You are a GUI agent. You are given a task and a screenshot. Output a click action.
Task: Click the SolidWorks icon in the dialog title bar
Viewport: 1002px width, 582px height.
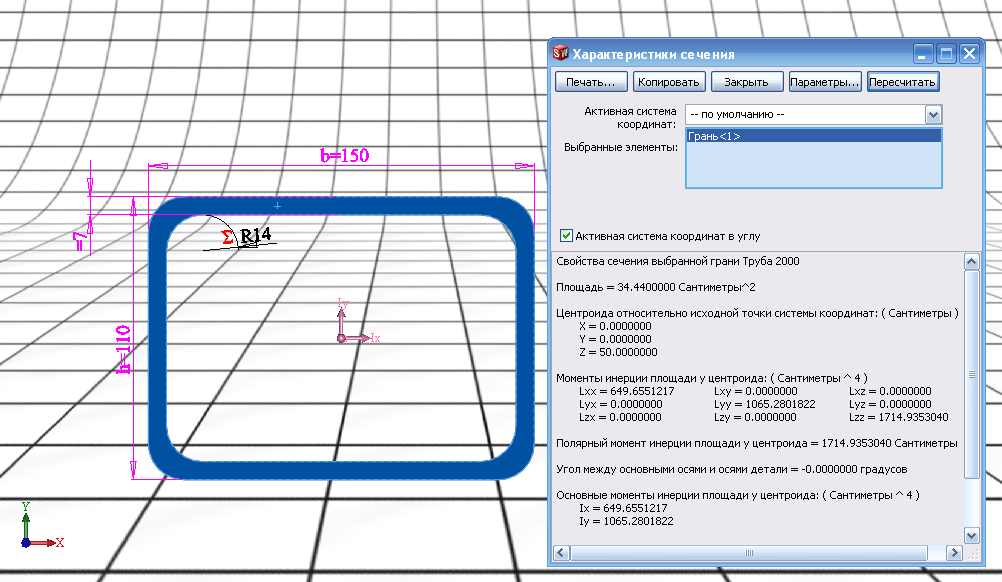click(561, 54)
